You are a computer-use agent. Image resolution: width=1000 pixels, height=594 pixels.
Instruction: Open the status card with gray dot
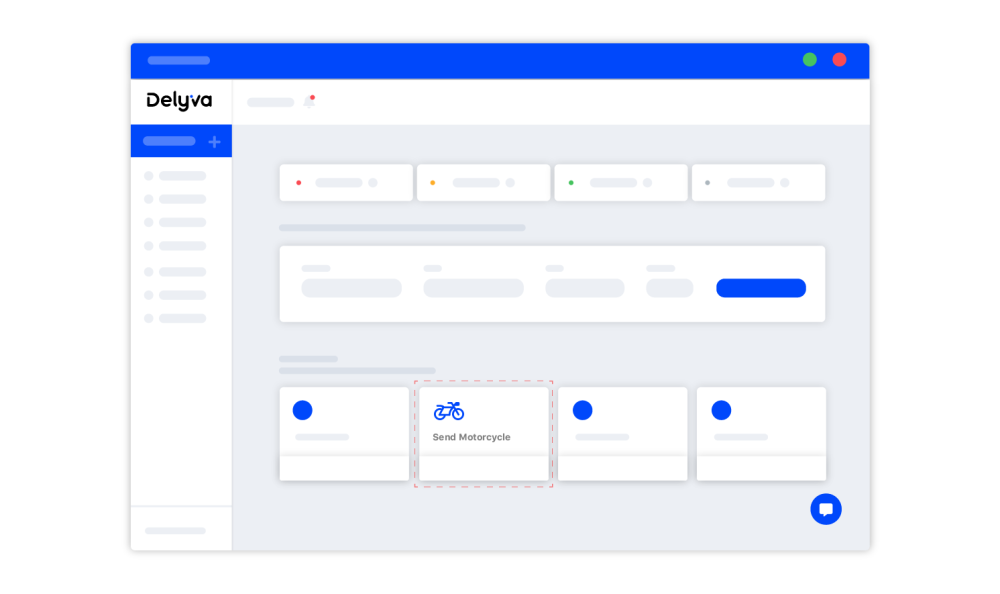click(x=758, y=183)
